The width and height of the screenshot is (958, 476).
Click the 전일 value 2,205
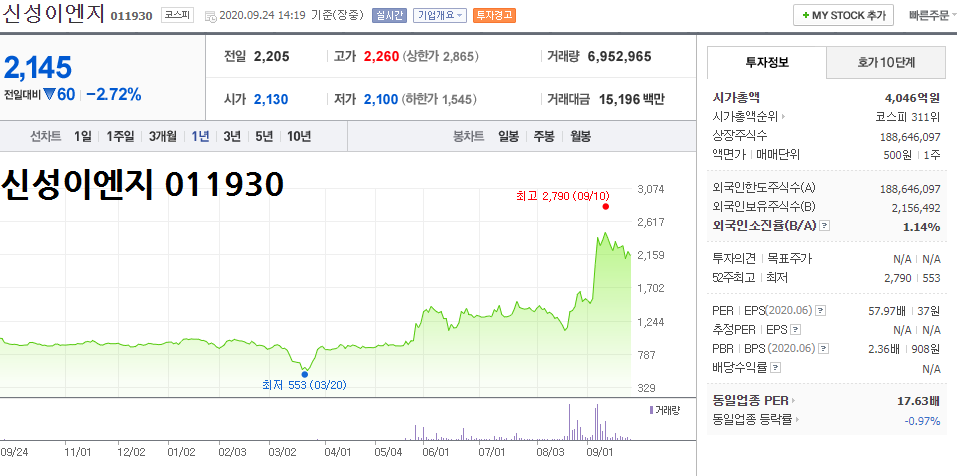tap(272, 57)
